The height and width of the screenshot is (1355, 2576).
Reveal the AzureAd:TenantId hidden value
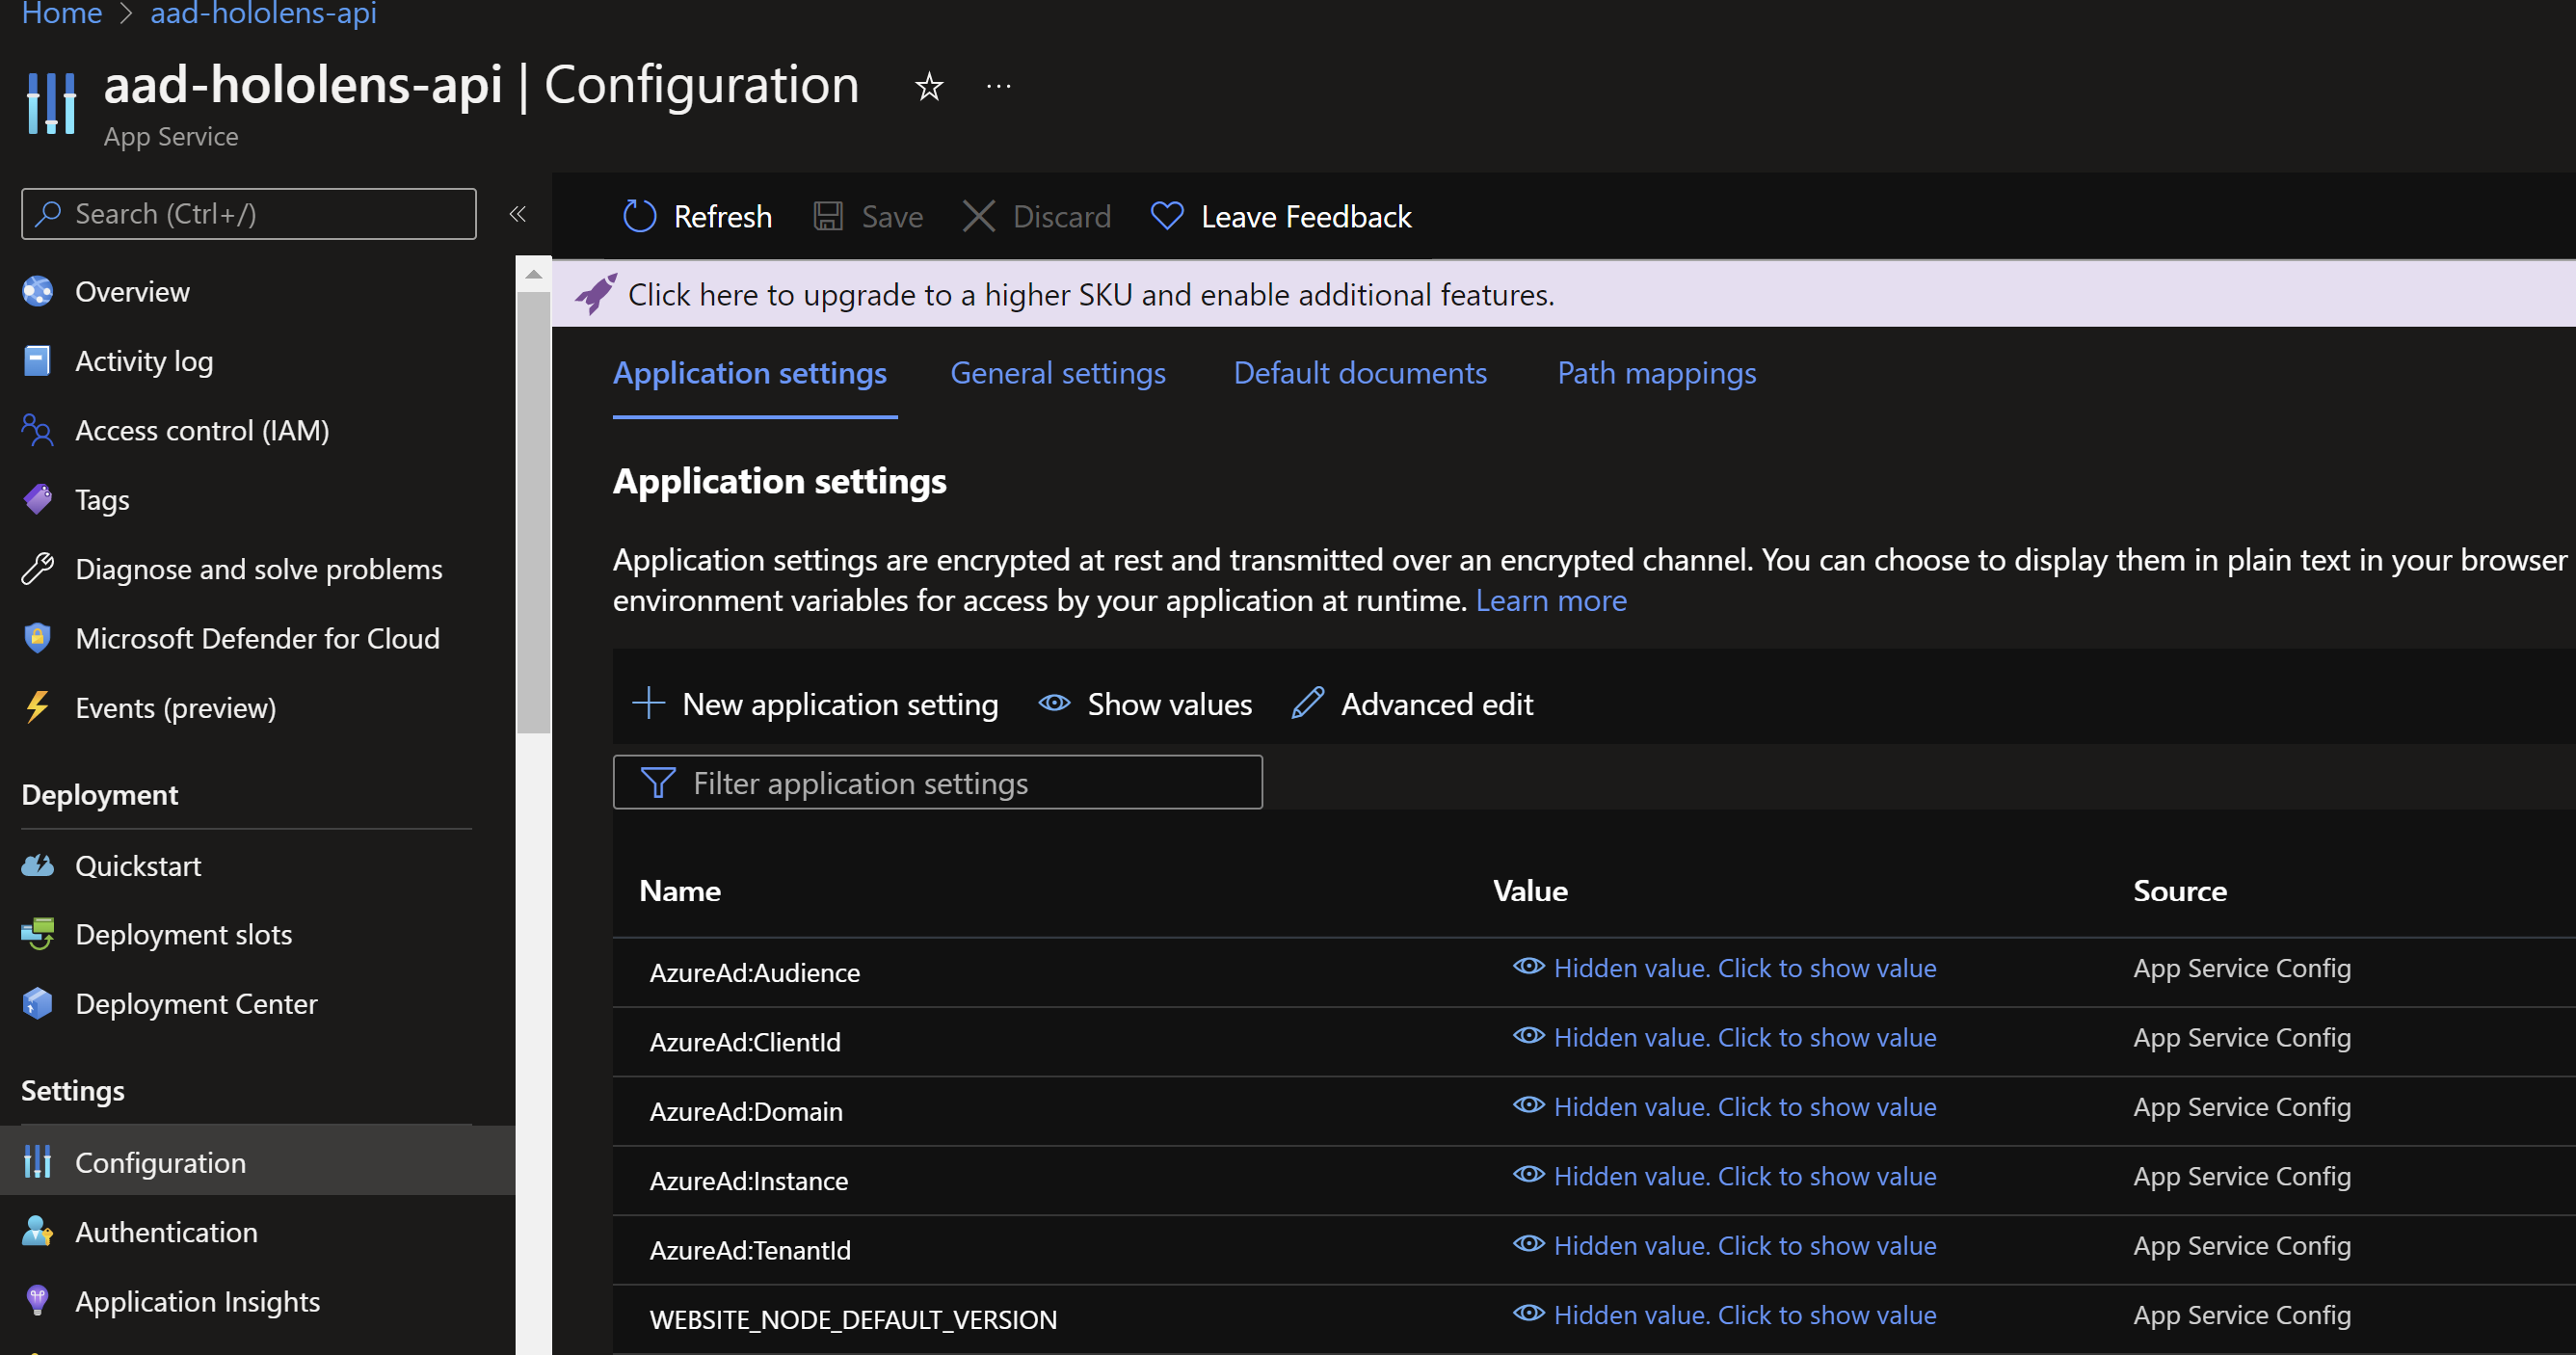coord(1725,1245)
